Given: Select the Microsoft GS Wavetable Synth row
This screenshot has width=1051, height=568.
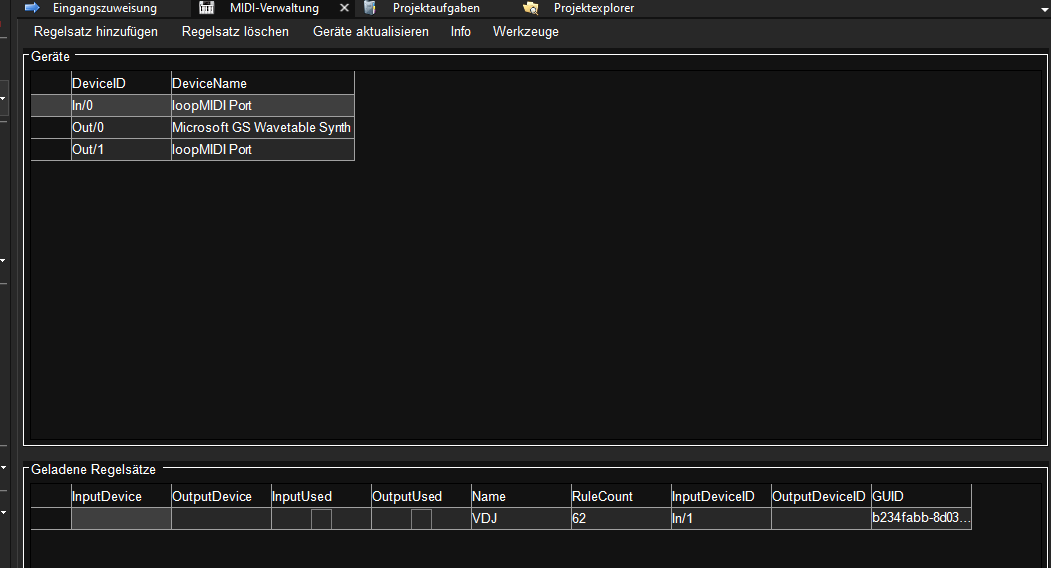Looking at the screenshot, I should [x=261, y=128].
